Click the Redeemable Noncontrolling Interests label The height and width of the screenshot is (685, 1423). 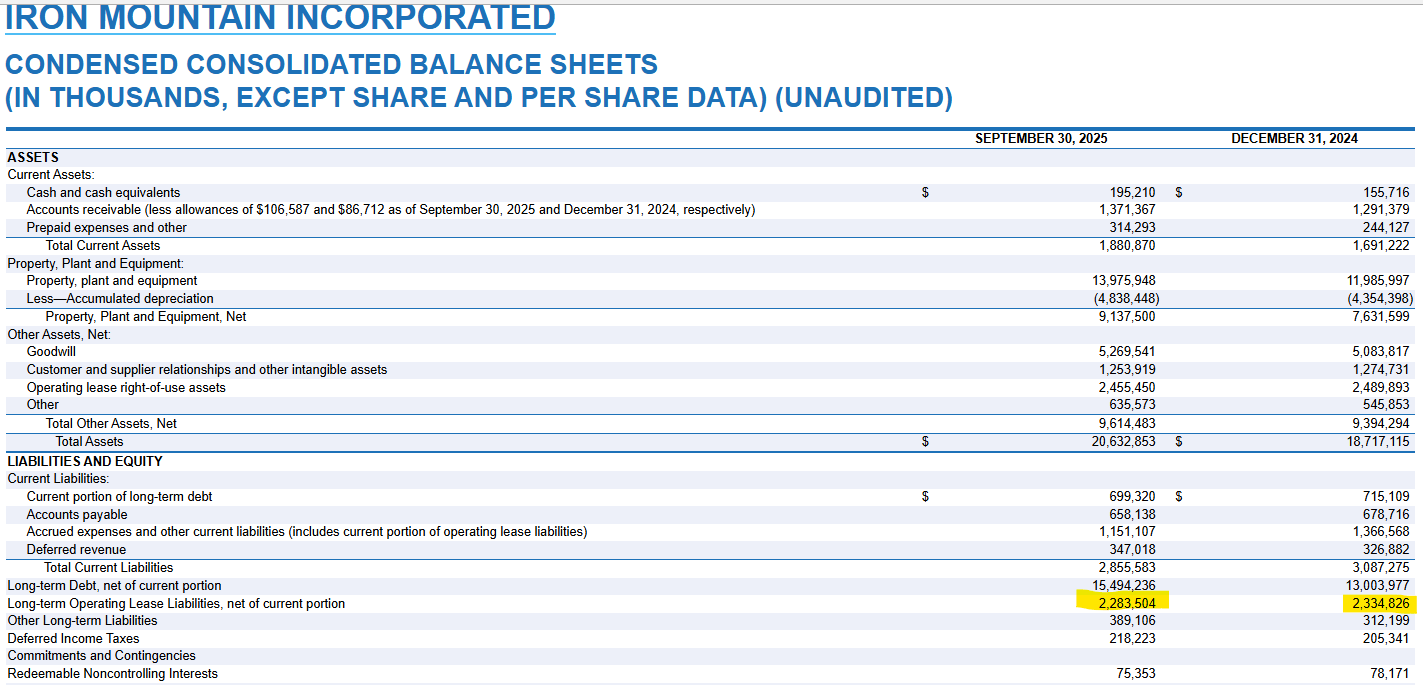[112, 674]
